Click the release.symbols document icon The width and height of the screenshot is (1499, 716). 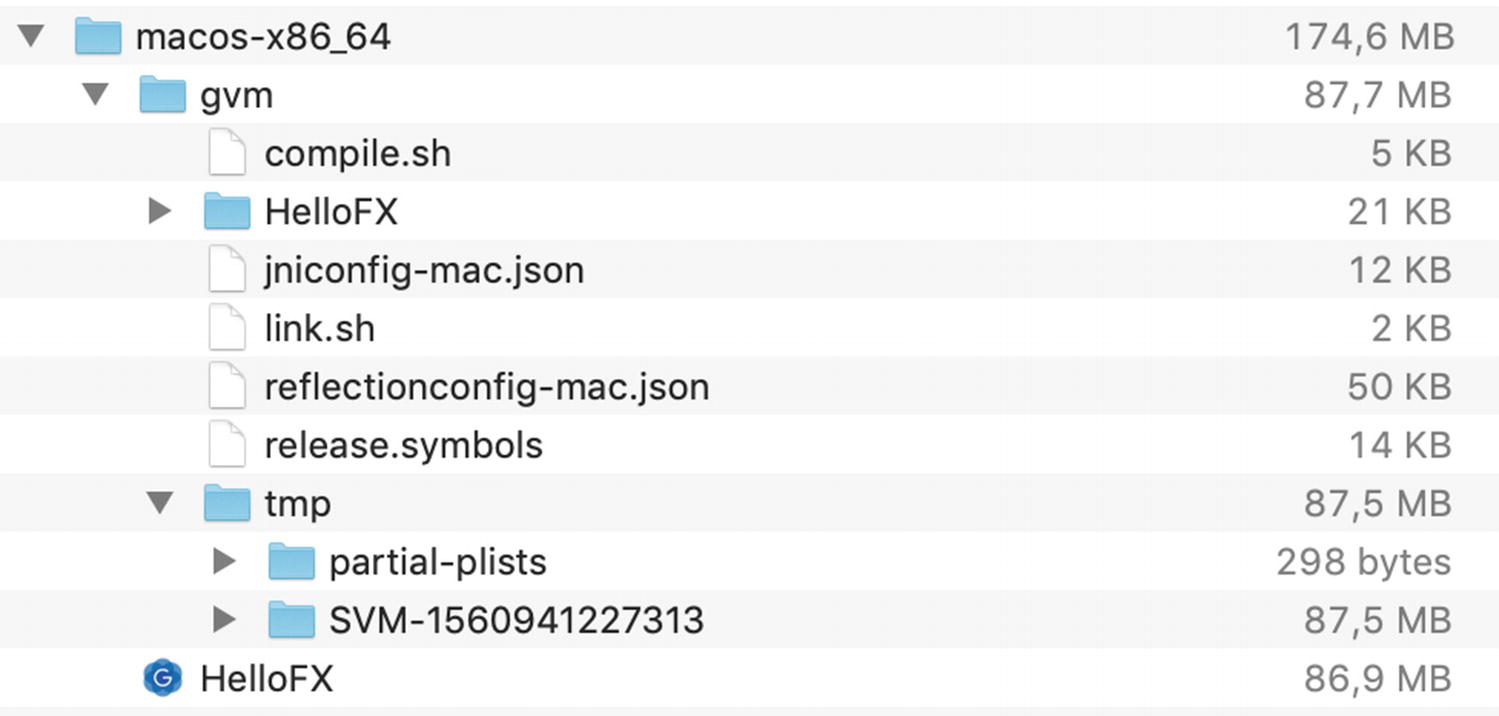click(226, 444)
